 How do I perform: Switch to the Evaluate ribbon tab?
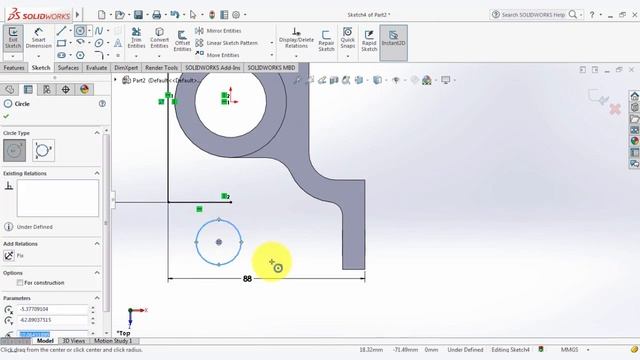[96, 68]
